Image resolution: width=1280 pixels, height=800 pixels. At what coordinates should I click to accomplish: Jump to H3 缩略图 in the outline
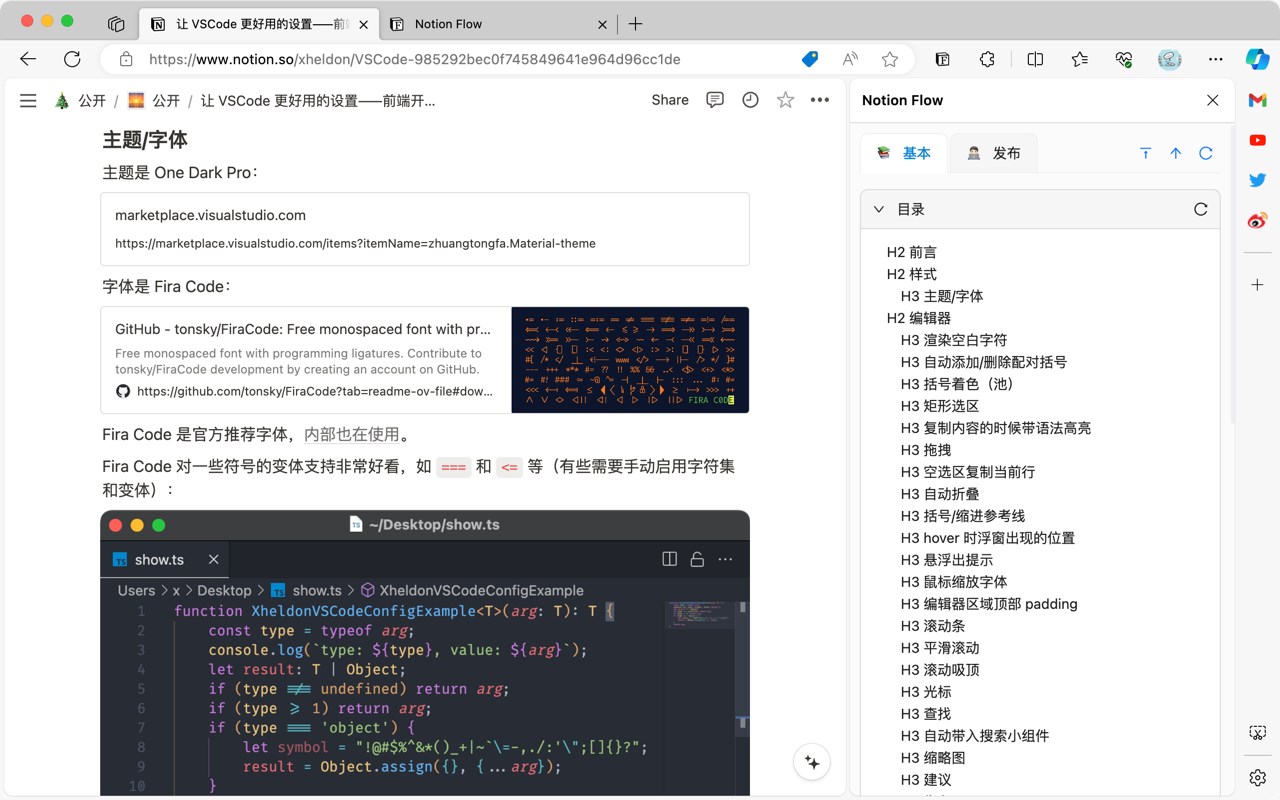click(x=933, y=758)
